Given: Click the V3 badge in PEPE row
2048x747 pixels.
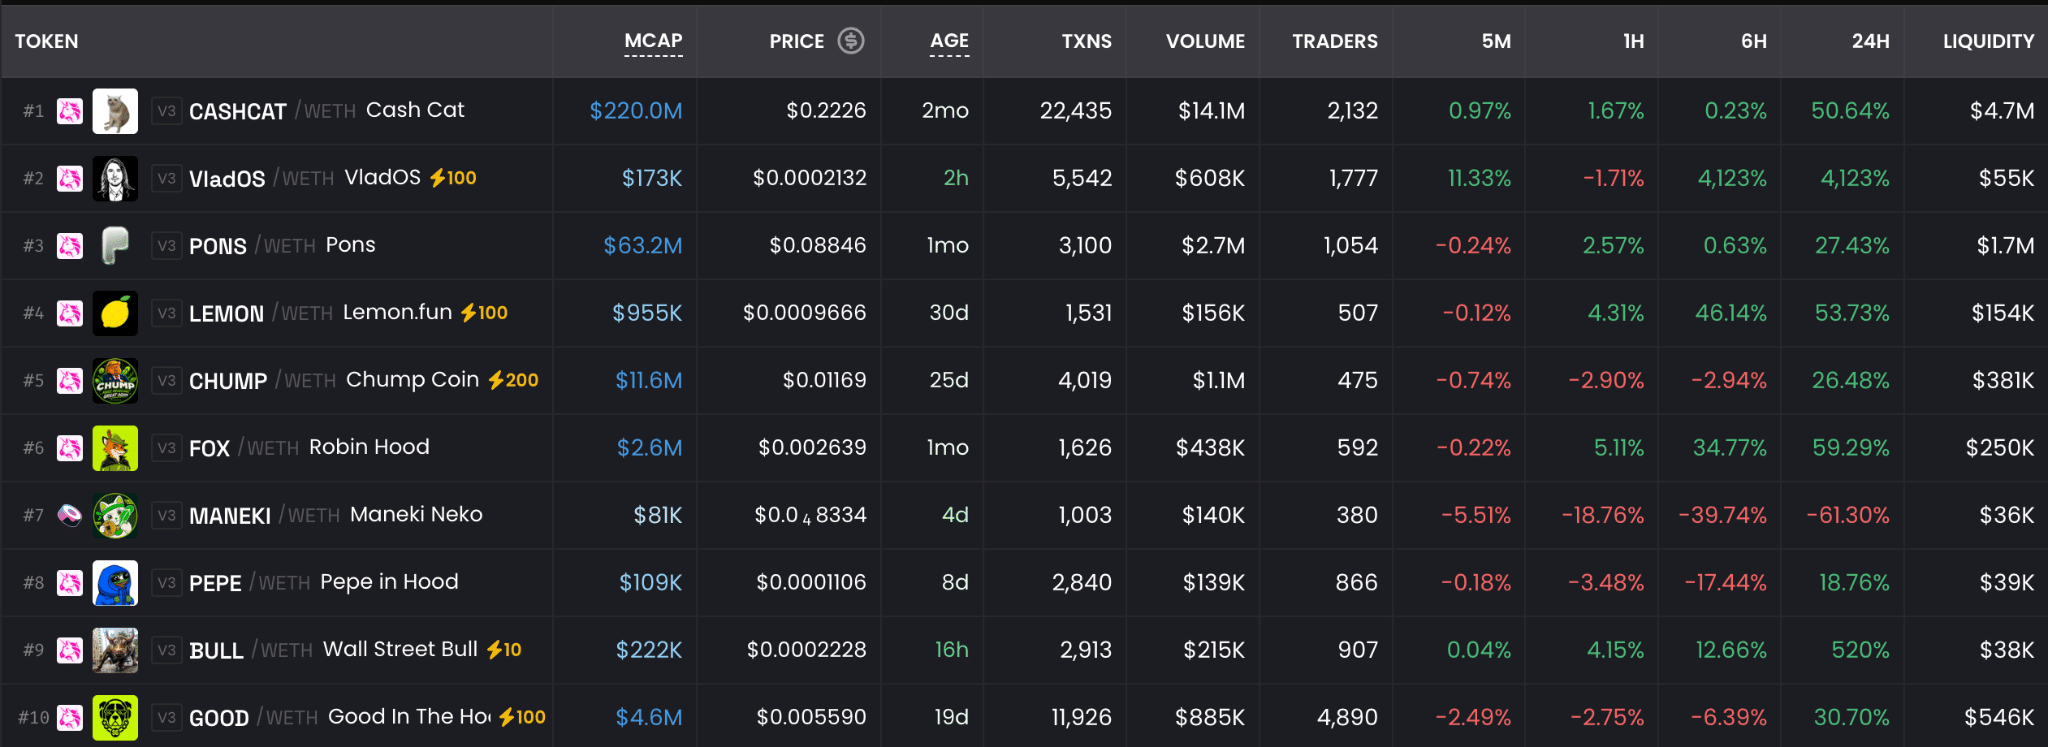Looking at the screenshot, I should pos(166,582).
